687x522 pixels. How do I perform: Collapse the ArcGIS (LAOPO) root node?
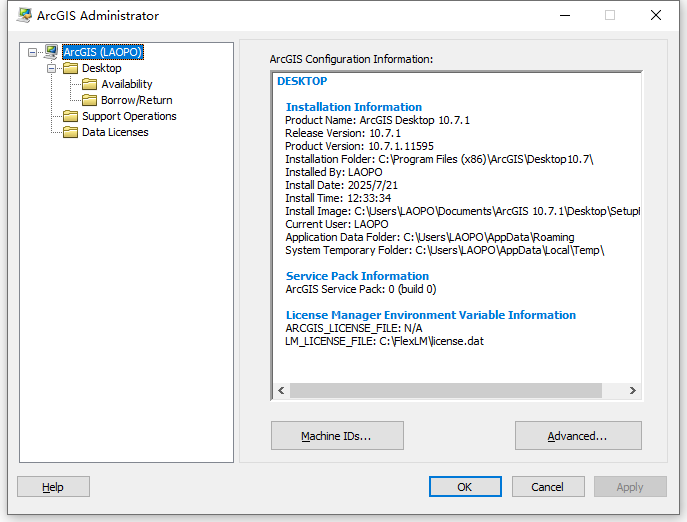(32, 52)
